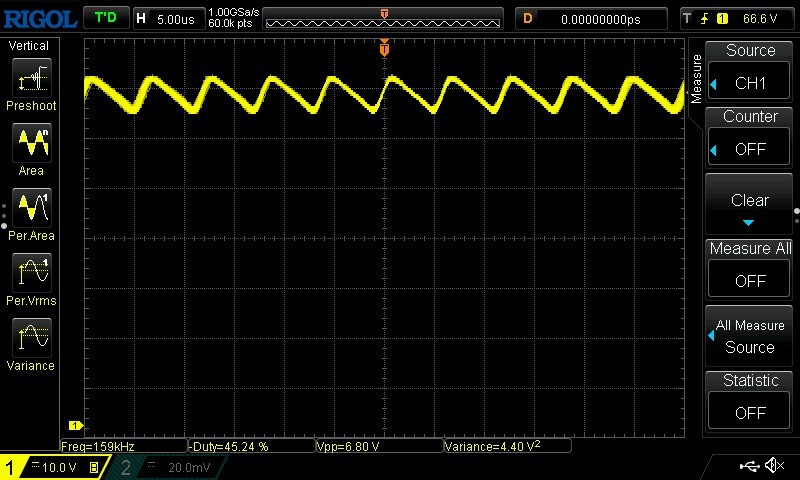Toggle Statistic OFF
Screen dimensions: 800x480
pyautogui.click(x=749, y=412)
